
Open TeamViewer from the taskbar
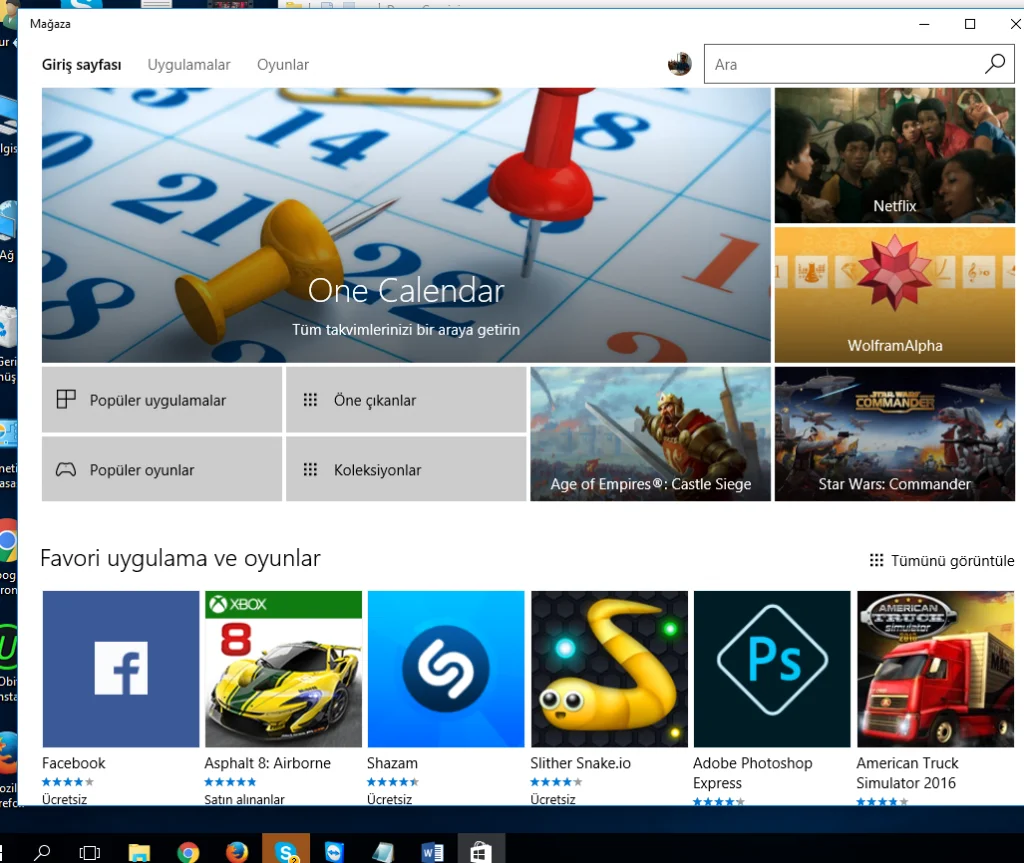334,851
